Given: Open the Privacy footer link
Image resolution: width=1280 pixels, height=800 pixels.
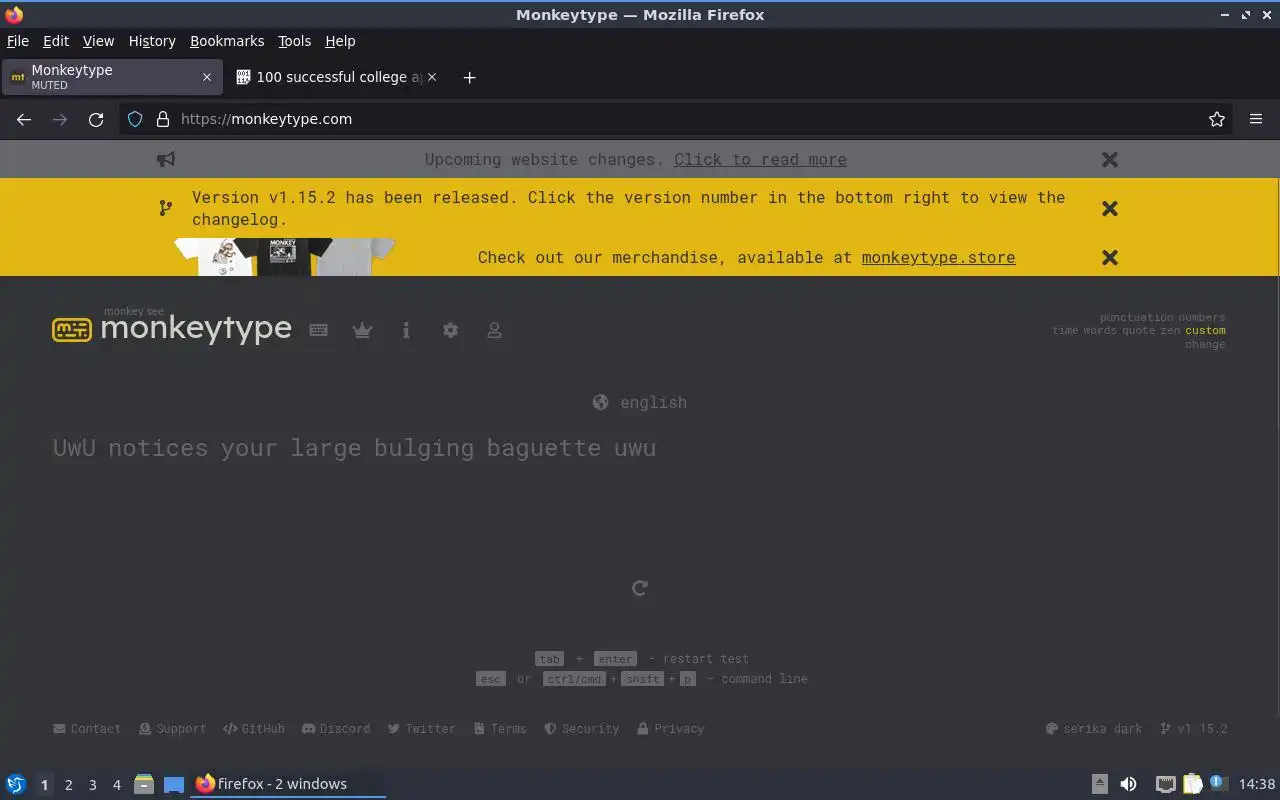Looking at the screenshot, I should [671, 729].
